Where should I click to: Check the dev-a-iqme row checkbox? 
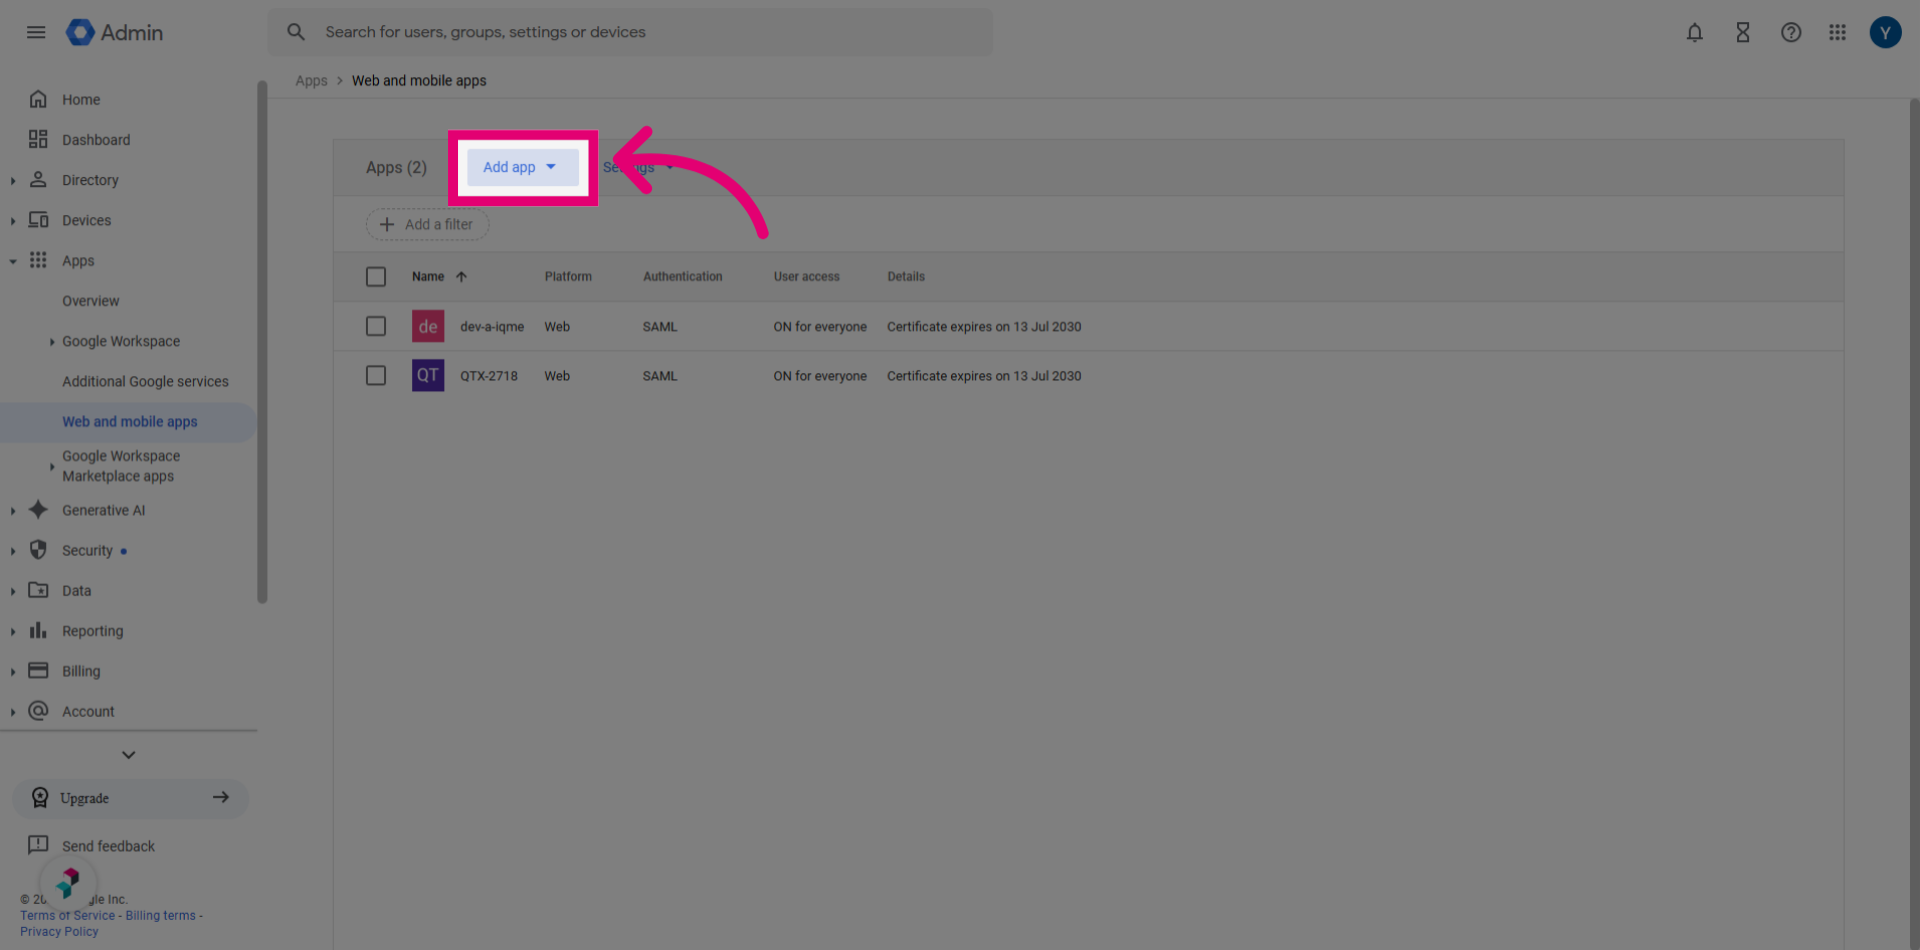(x=376, y=326)
